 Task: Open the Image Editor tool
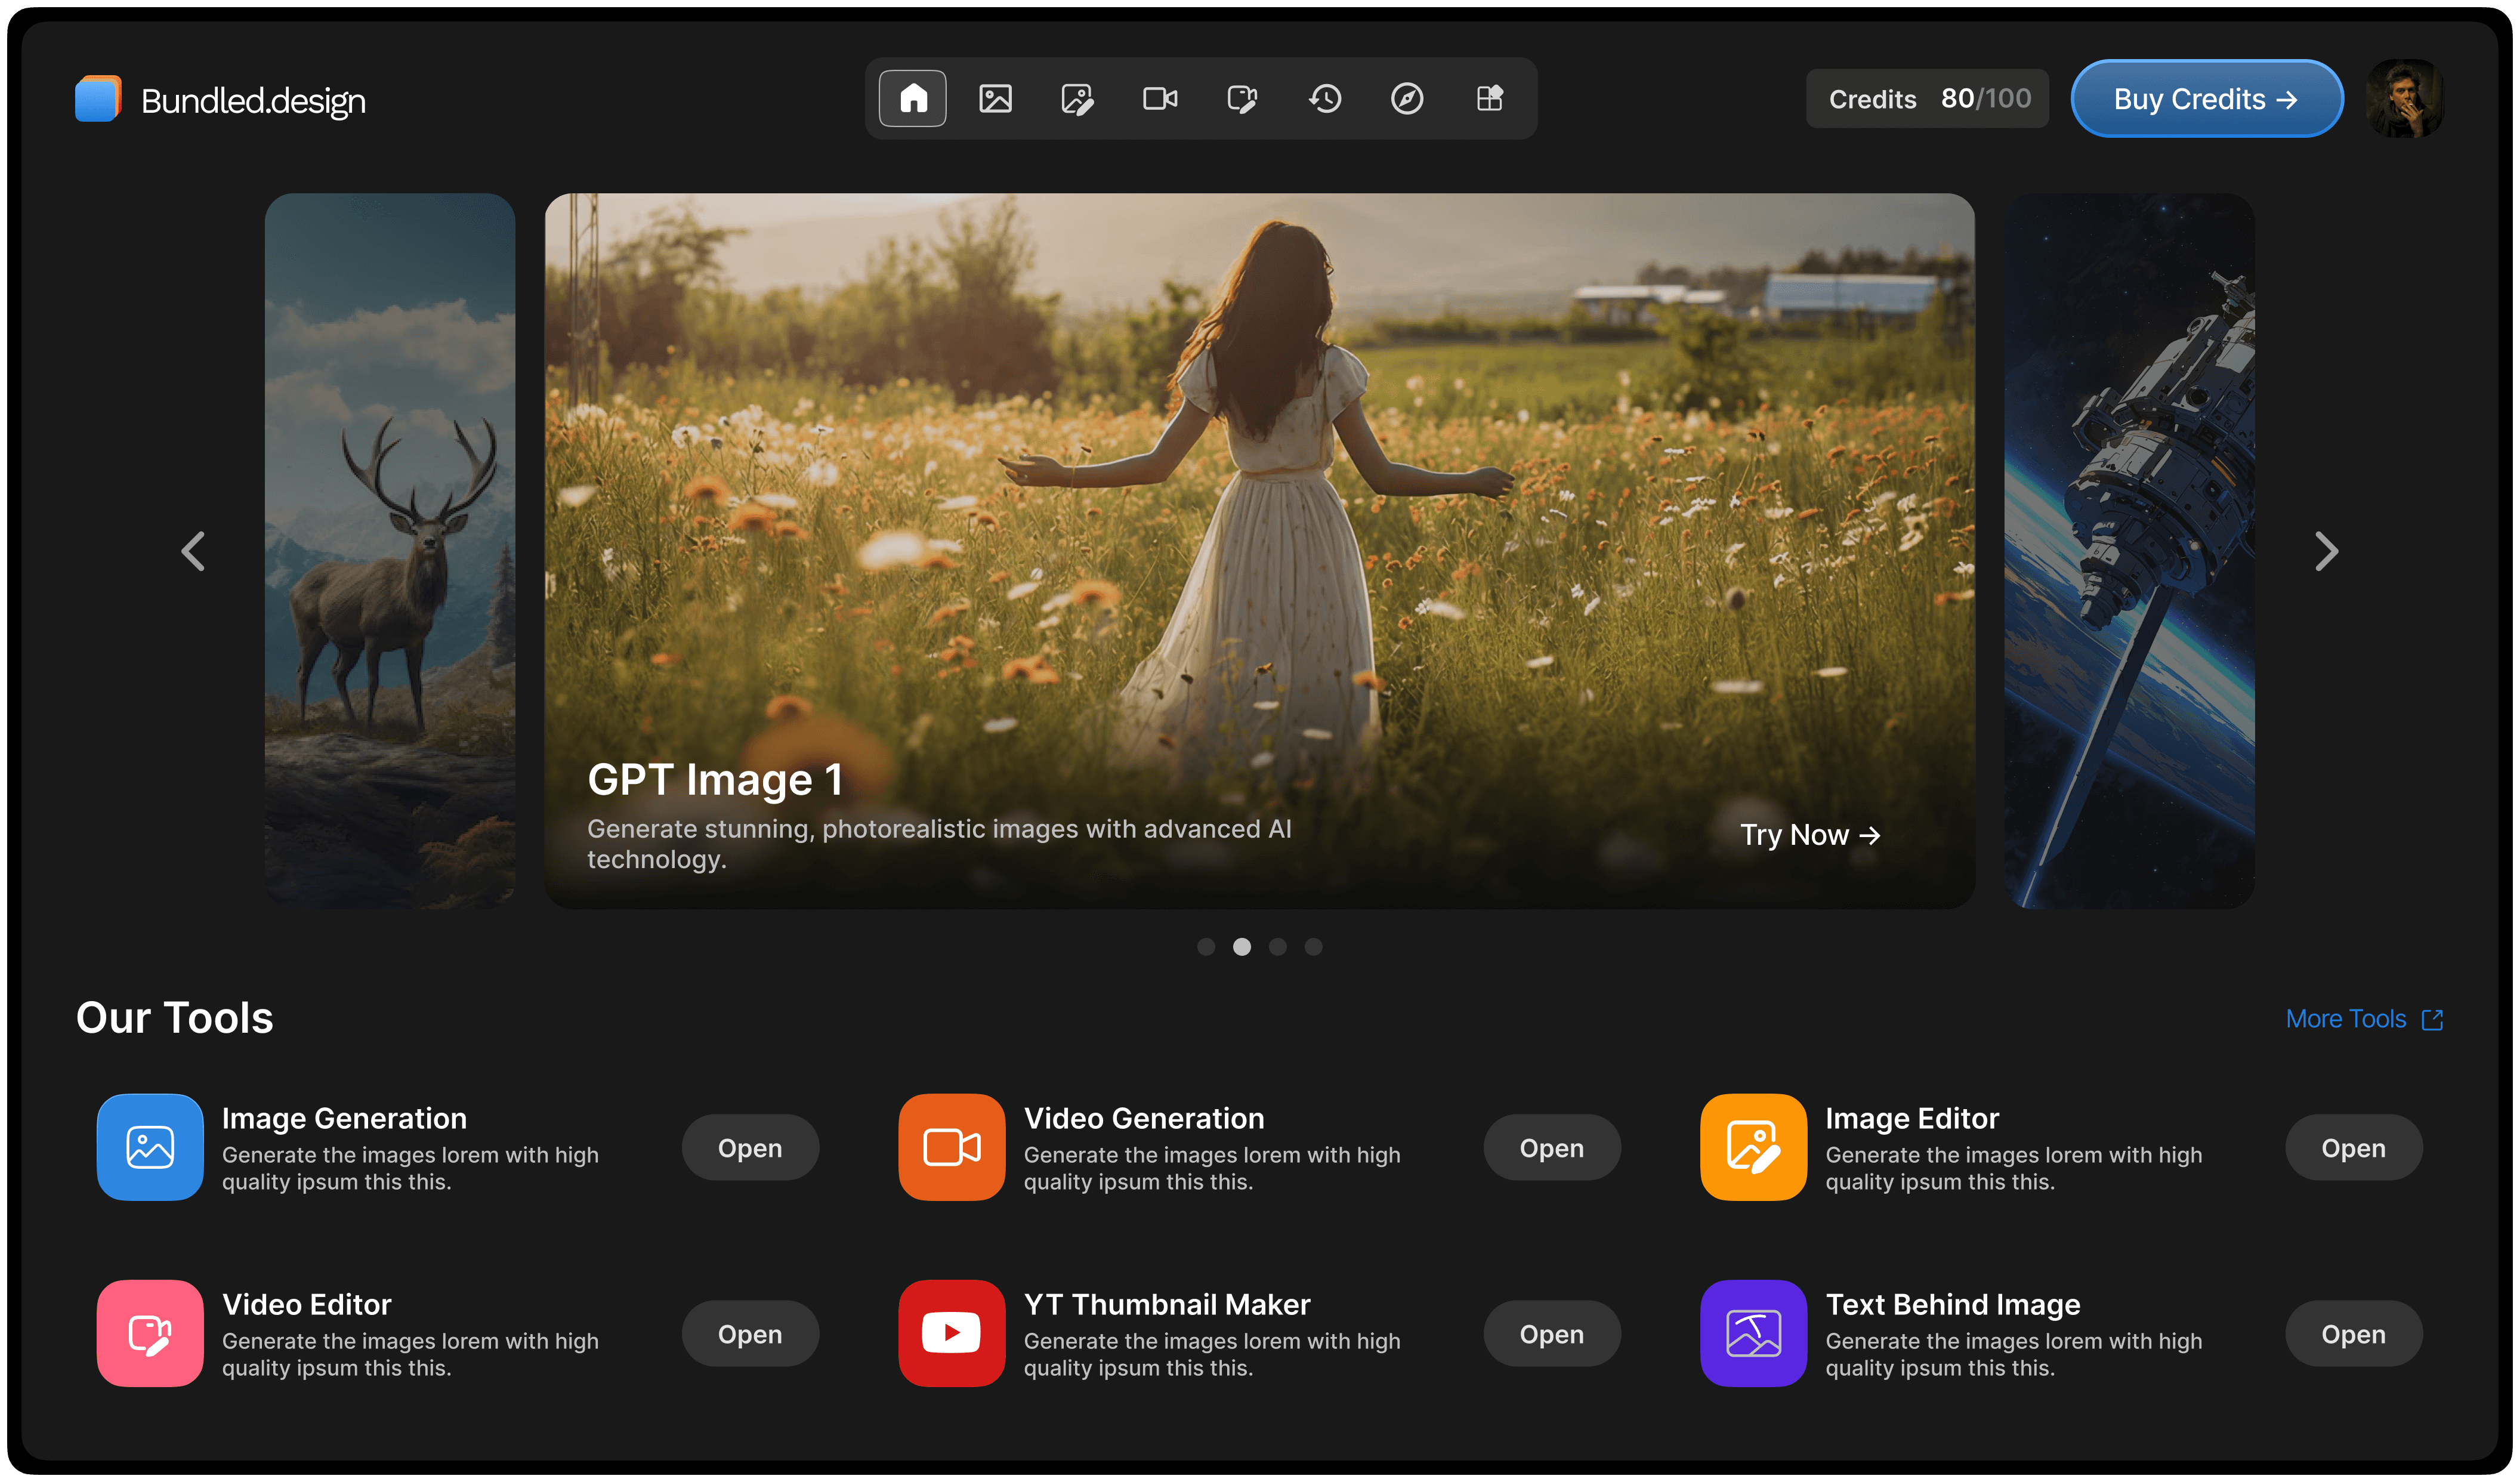click(x=2353, y=1148)
